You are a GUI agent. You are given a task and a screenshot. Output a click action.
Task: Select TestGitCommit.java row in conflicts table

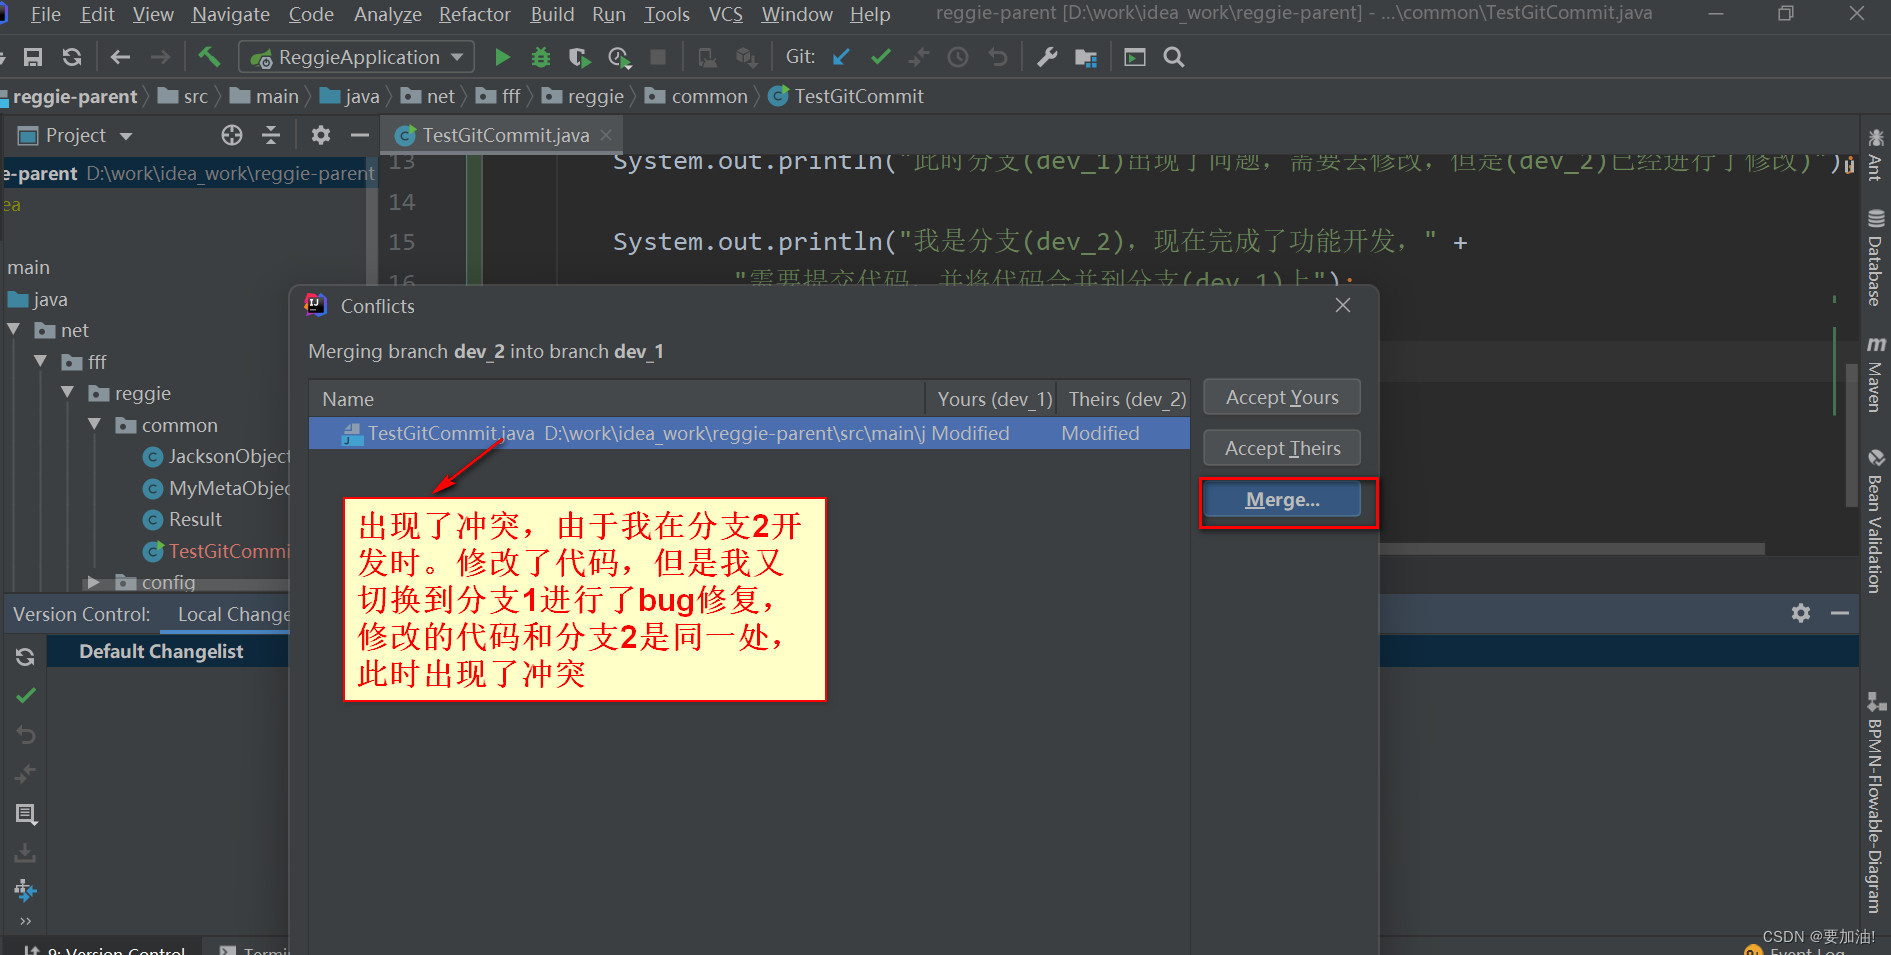[x=749, y=433]
